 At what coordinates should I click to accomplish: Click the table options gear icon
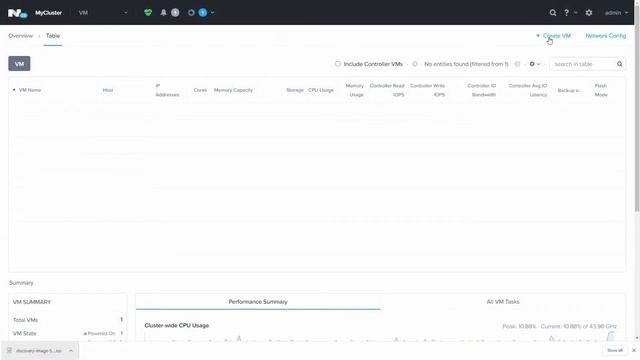[532, 64]
